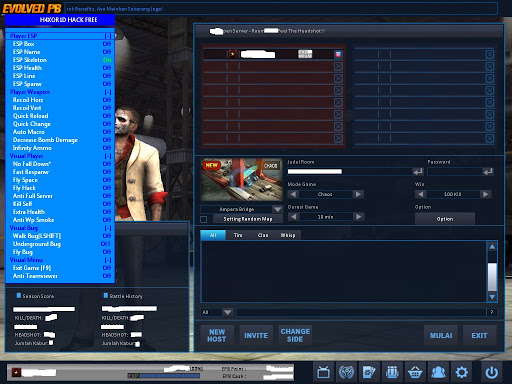Toggle ESP Skeleton option

tap(60, 60)
